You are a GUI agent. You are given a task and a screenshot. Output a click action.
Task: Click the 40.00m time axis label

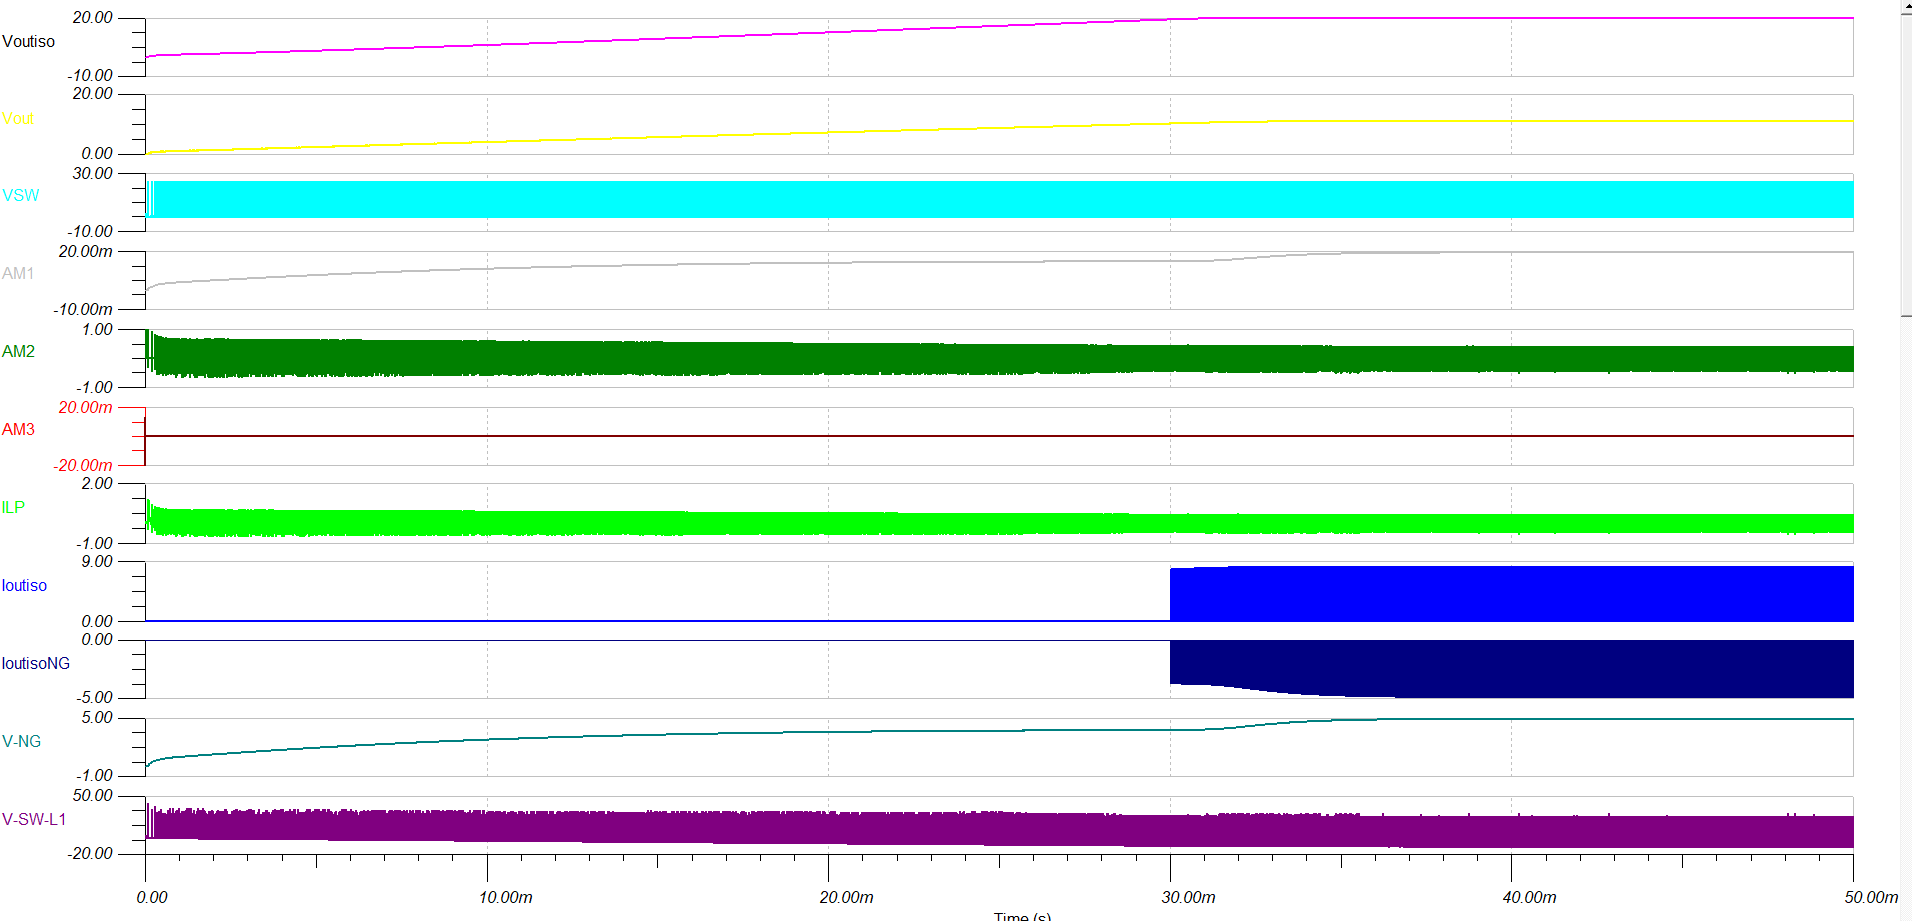(1530, 898)
